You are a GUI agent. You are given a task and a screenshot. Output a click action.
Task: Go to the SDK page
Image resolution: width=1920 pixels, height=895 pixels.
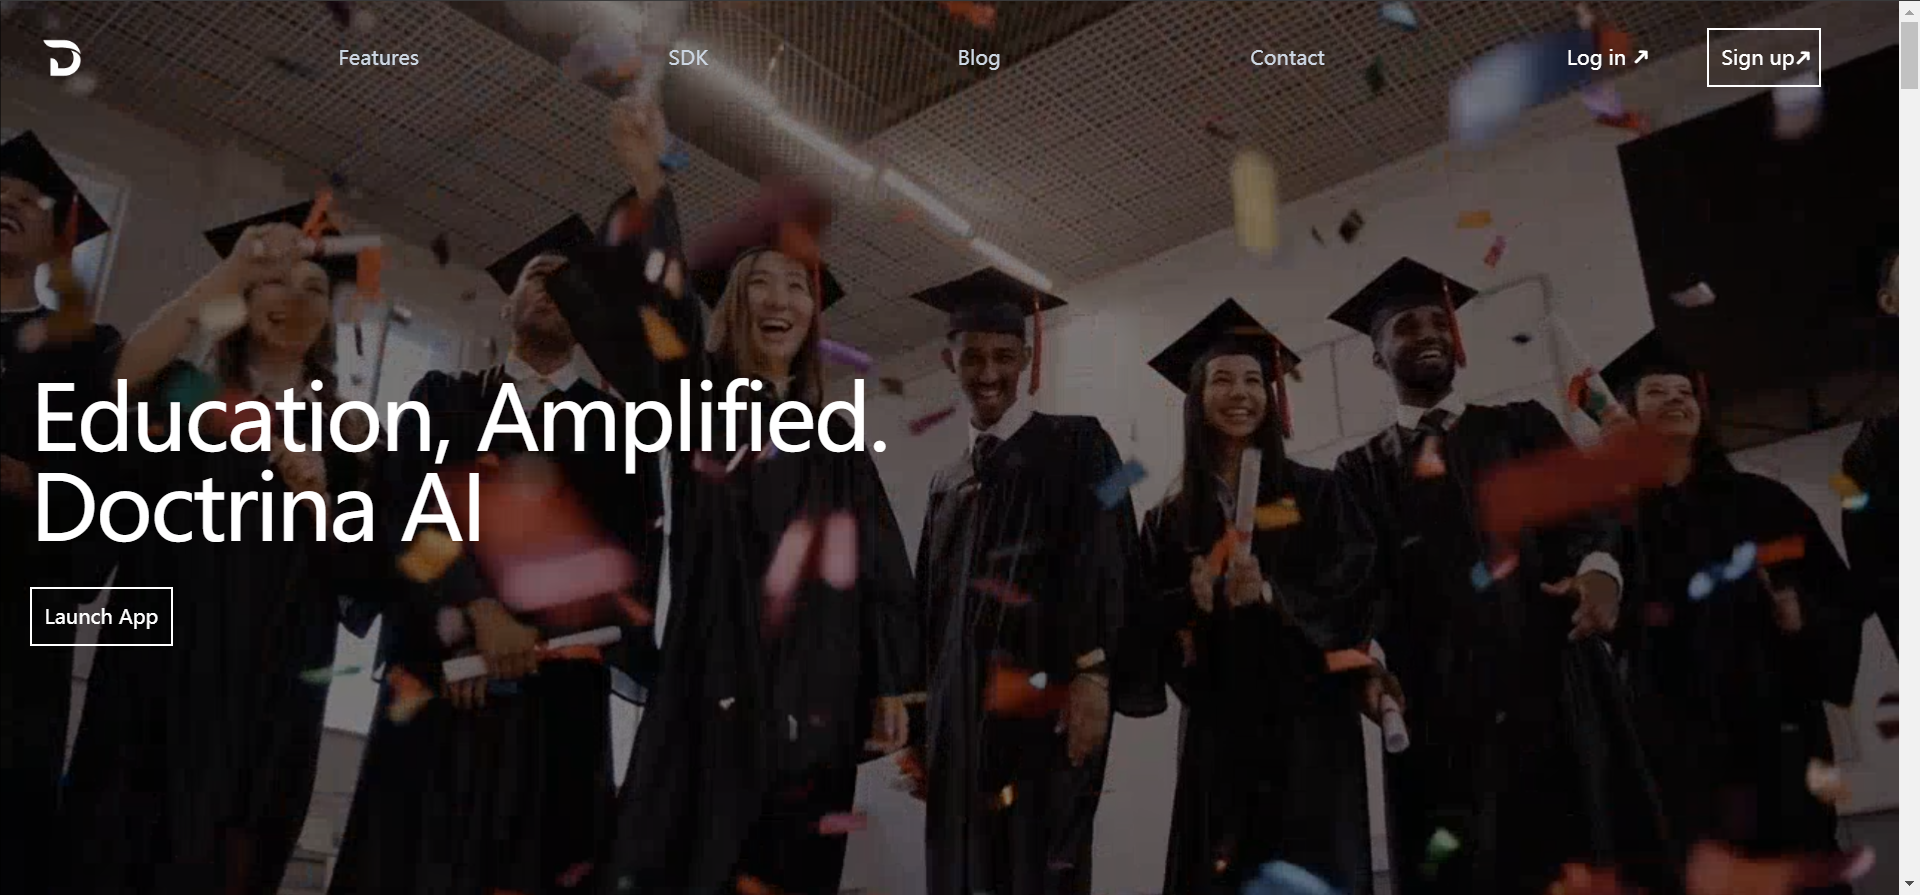point(688,58)
